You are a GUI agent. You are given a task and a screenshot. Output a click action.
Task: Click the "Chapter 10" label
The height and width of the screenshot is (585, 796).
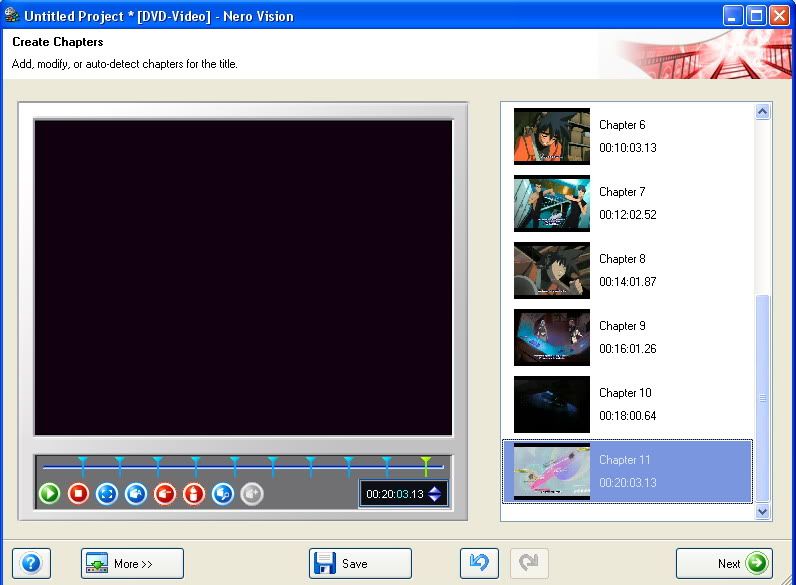point(625,393)
